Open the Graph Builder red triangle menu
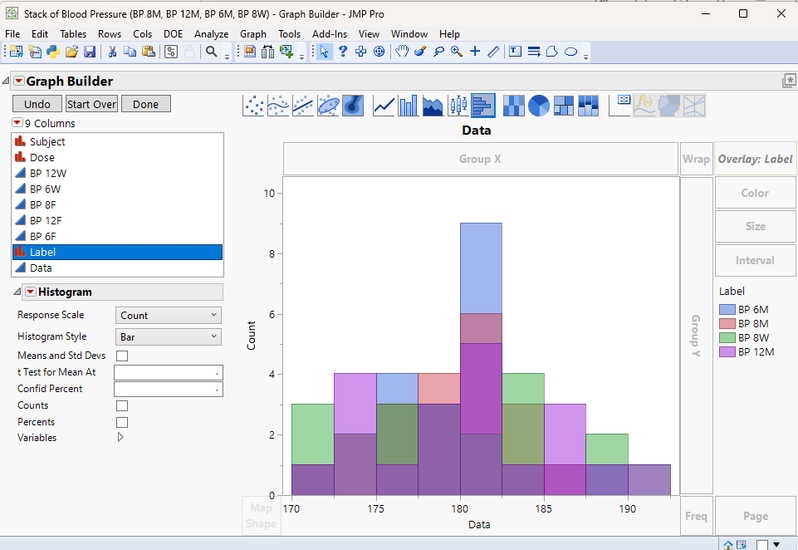The height and width of the screenshot is (550, 798). [x=19, y=81]
